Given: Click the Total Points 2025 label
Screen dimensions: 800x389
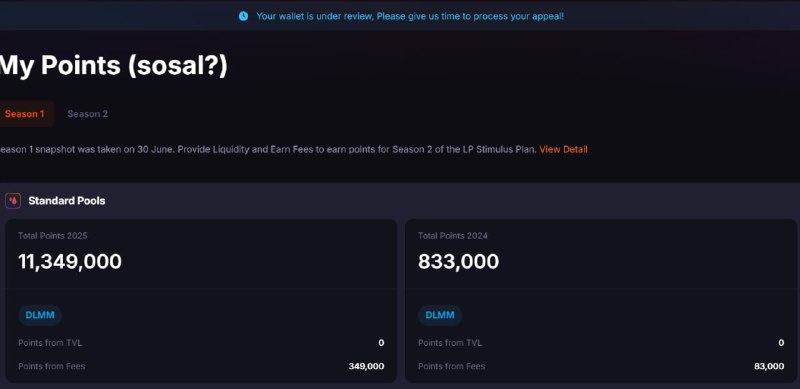Looking at the screenshot, I should tap(53, 236).
